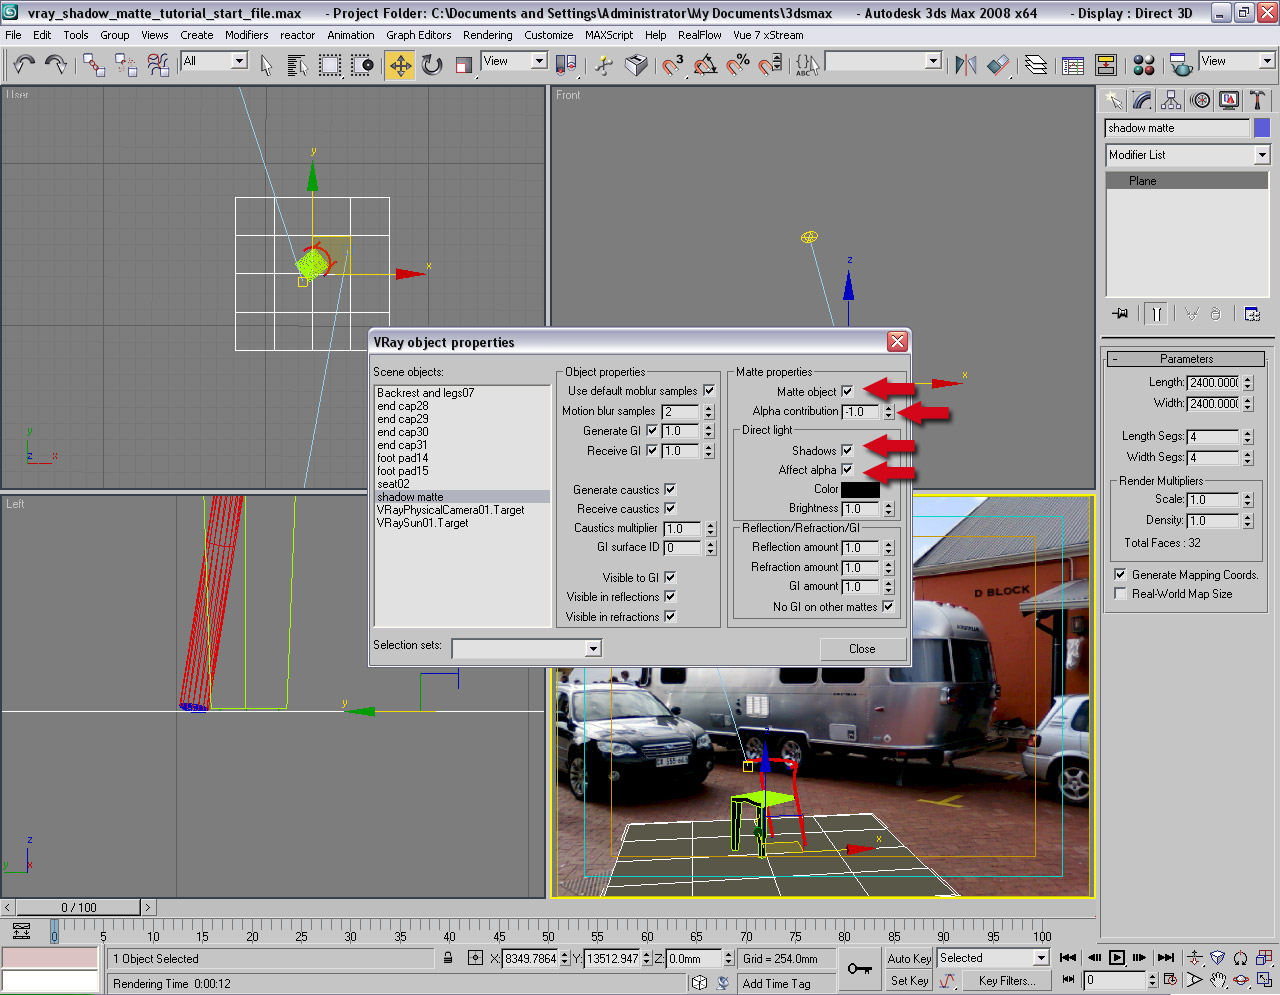Click the Select and Rotate tool

pyautogui.click(x=432, y=66)
